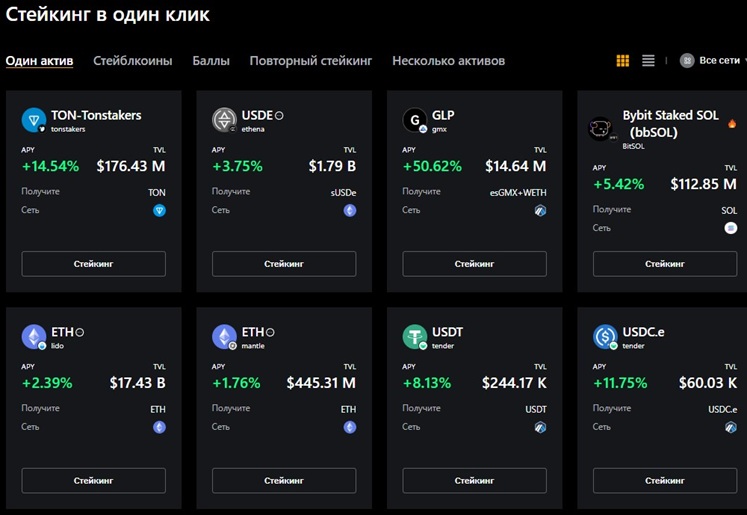The height and width of the screenshot is (515, 747).
Task: Click the GLP gmx logo
Action: point(415,120)
